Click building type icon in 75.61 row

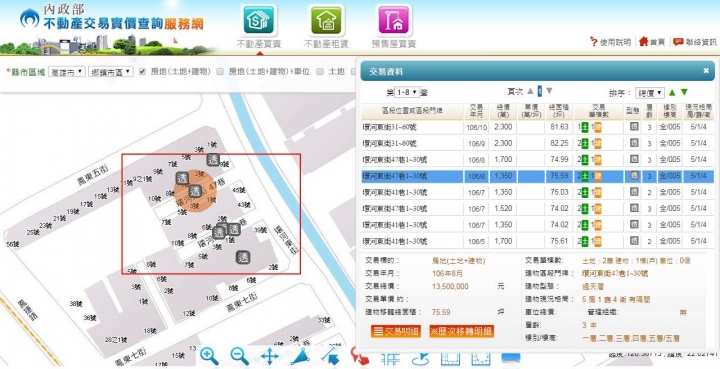[x=634, y=240]
